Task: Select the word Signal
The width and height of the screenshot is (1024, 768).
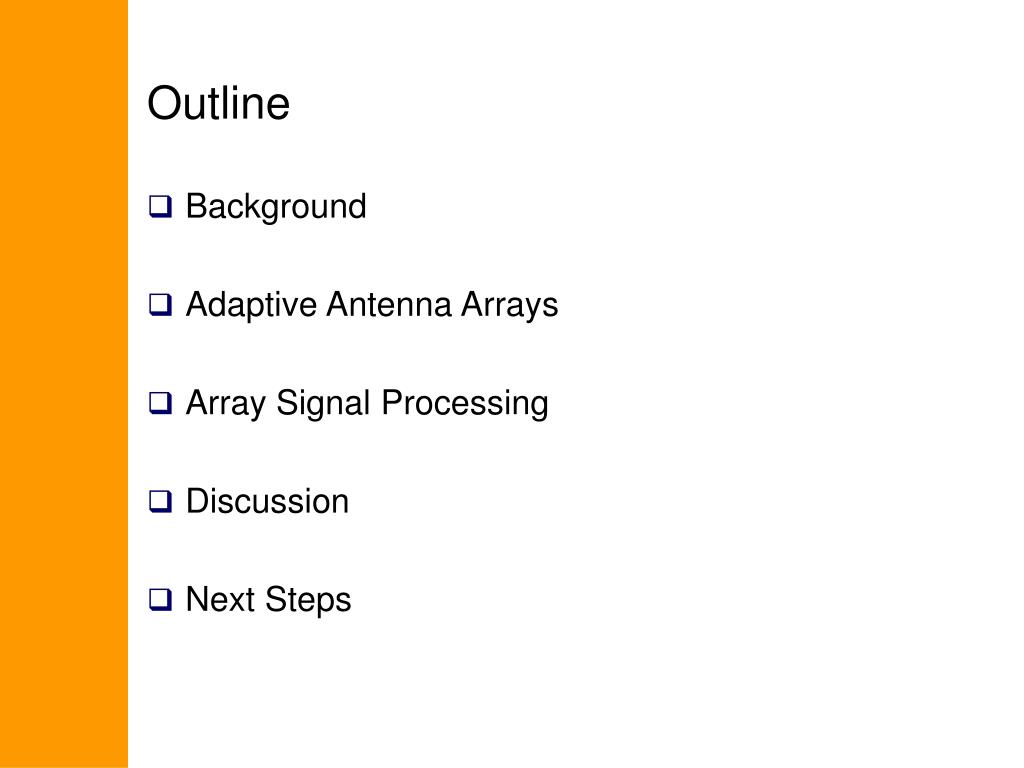Action: [323, 404]
